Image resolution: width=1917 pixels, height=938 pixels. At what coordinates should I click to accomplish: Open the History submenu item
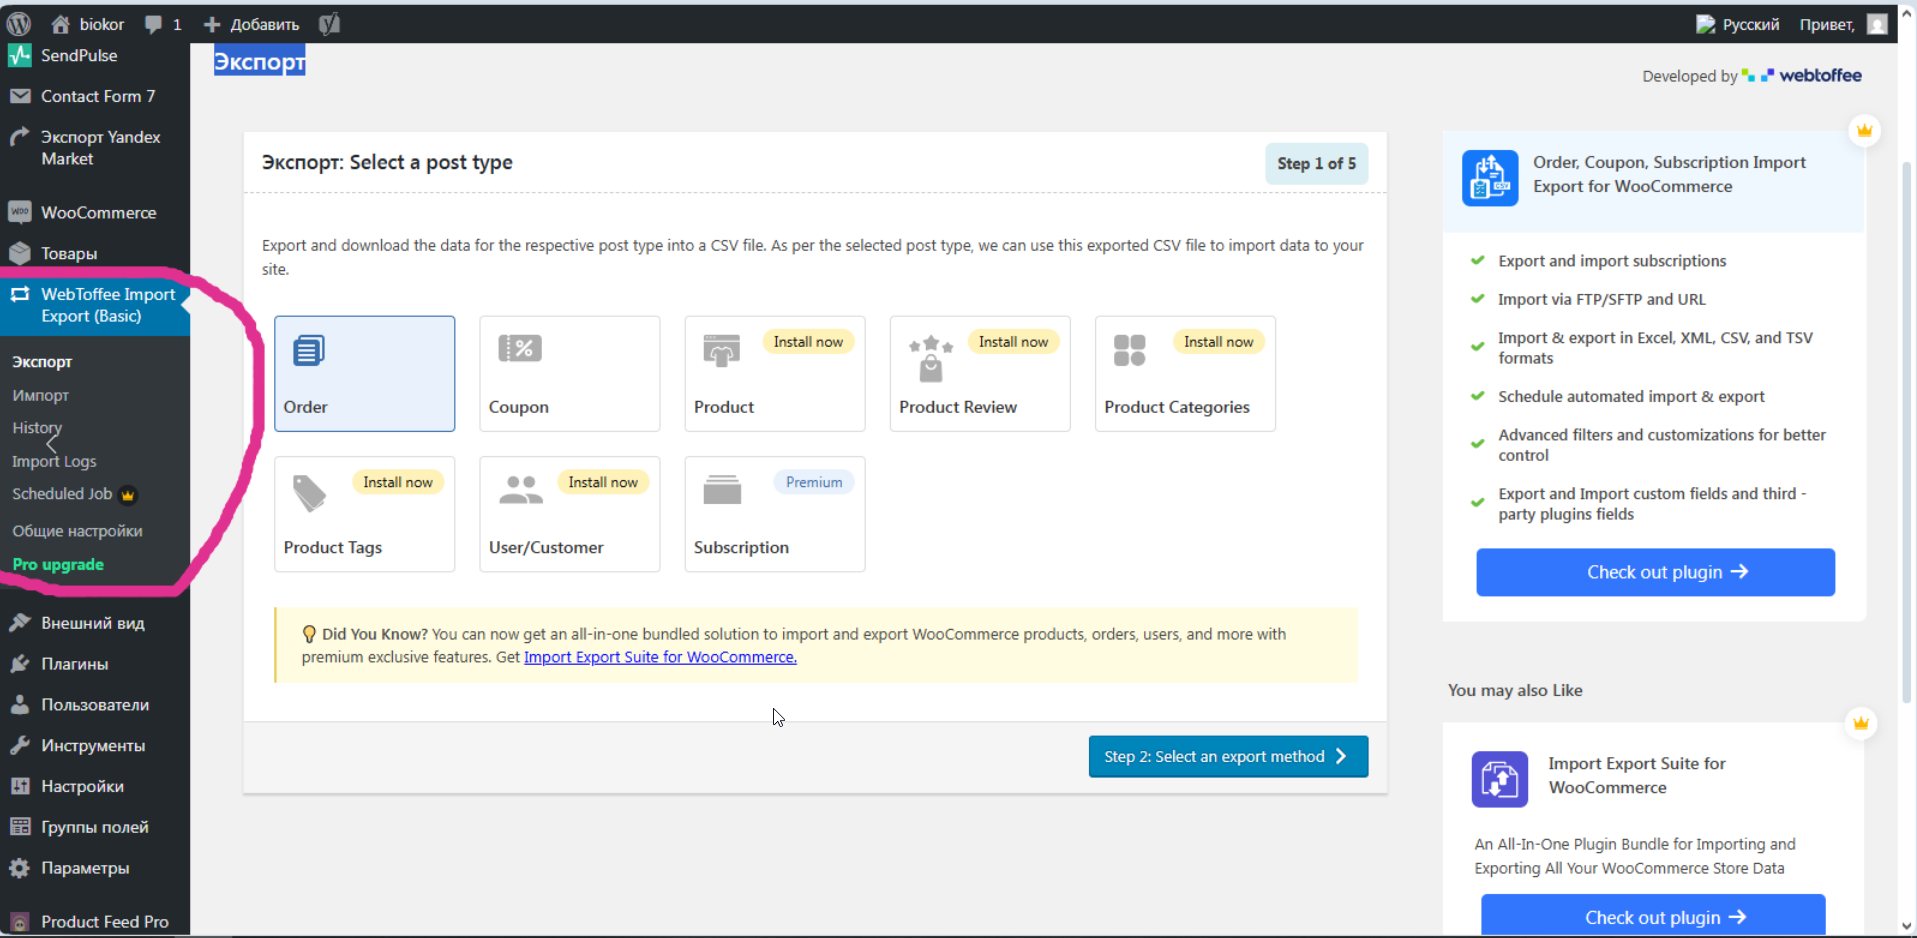click(37, 428)
